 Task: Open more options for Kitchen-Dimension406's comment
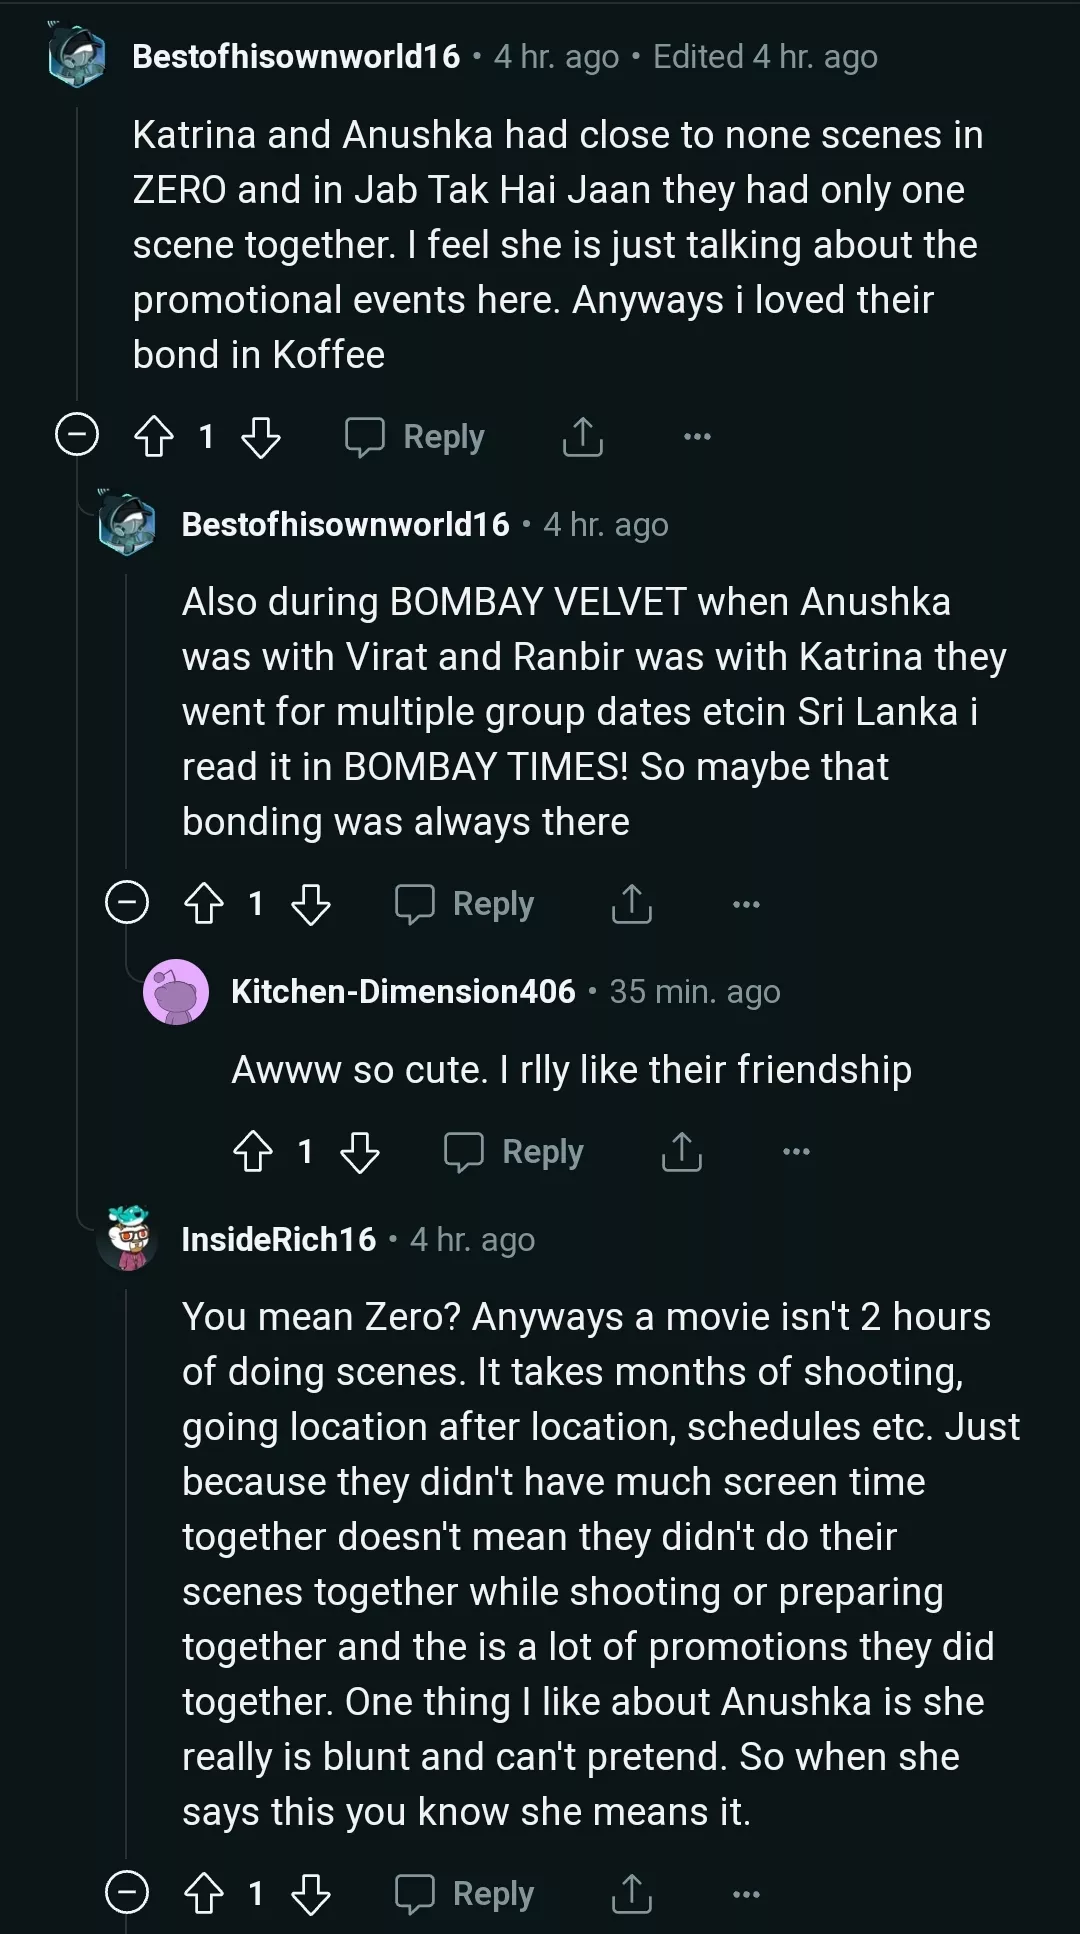pos(796,1152)
